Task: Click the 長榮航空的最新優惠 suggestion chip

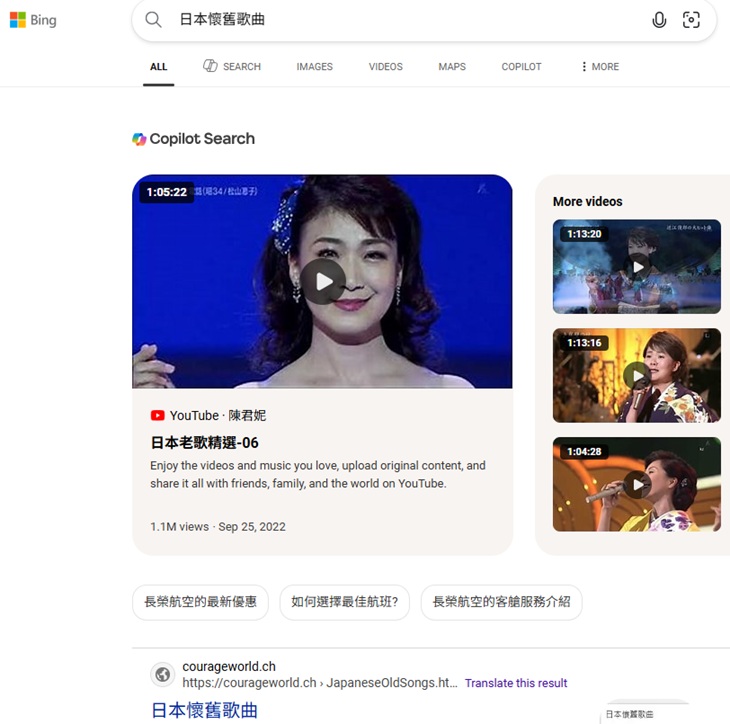Action: tap(200, 602)
